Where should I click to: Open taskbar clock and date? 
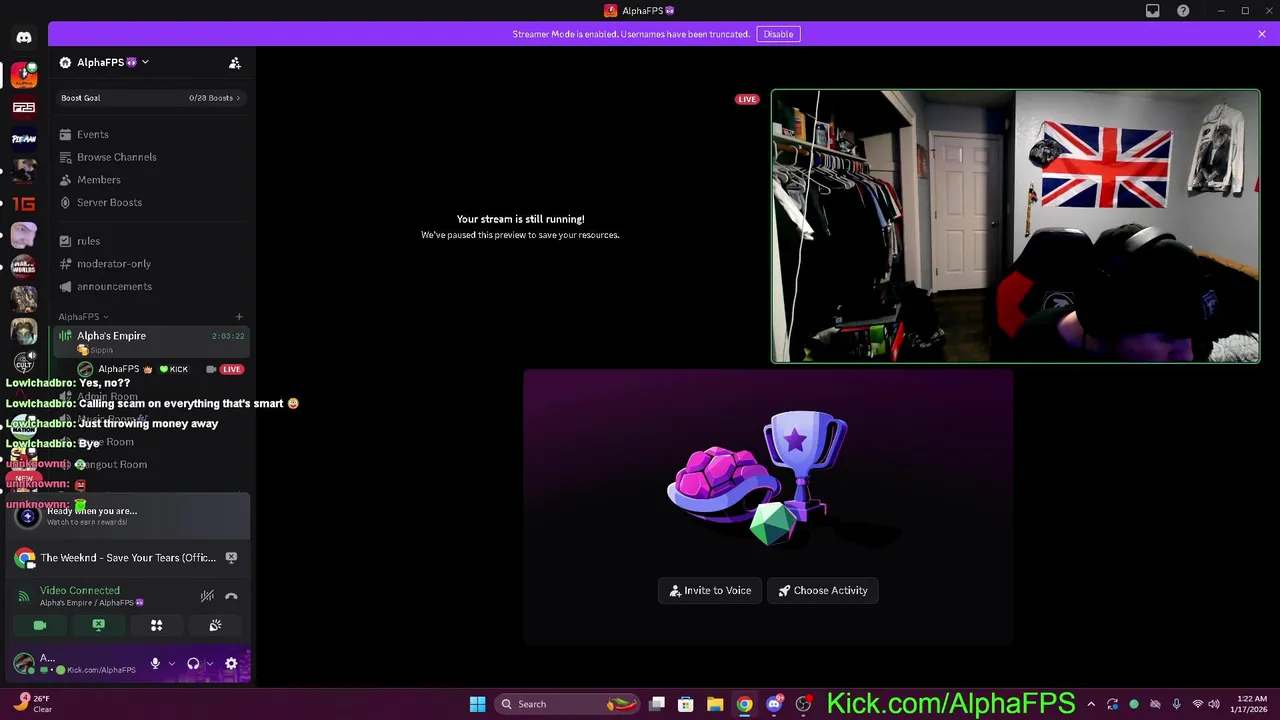(x=1251, y=704)
